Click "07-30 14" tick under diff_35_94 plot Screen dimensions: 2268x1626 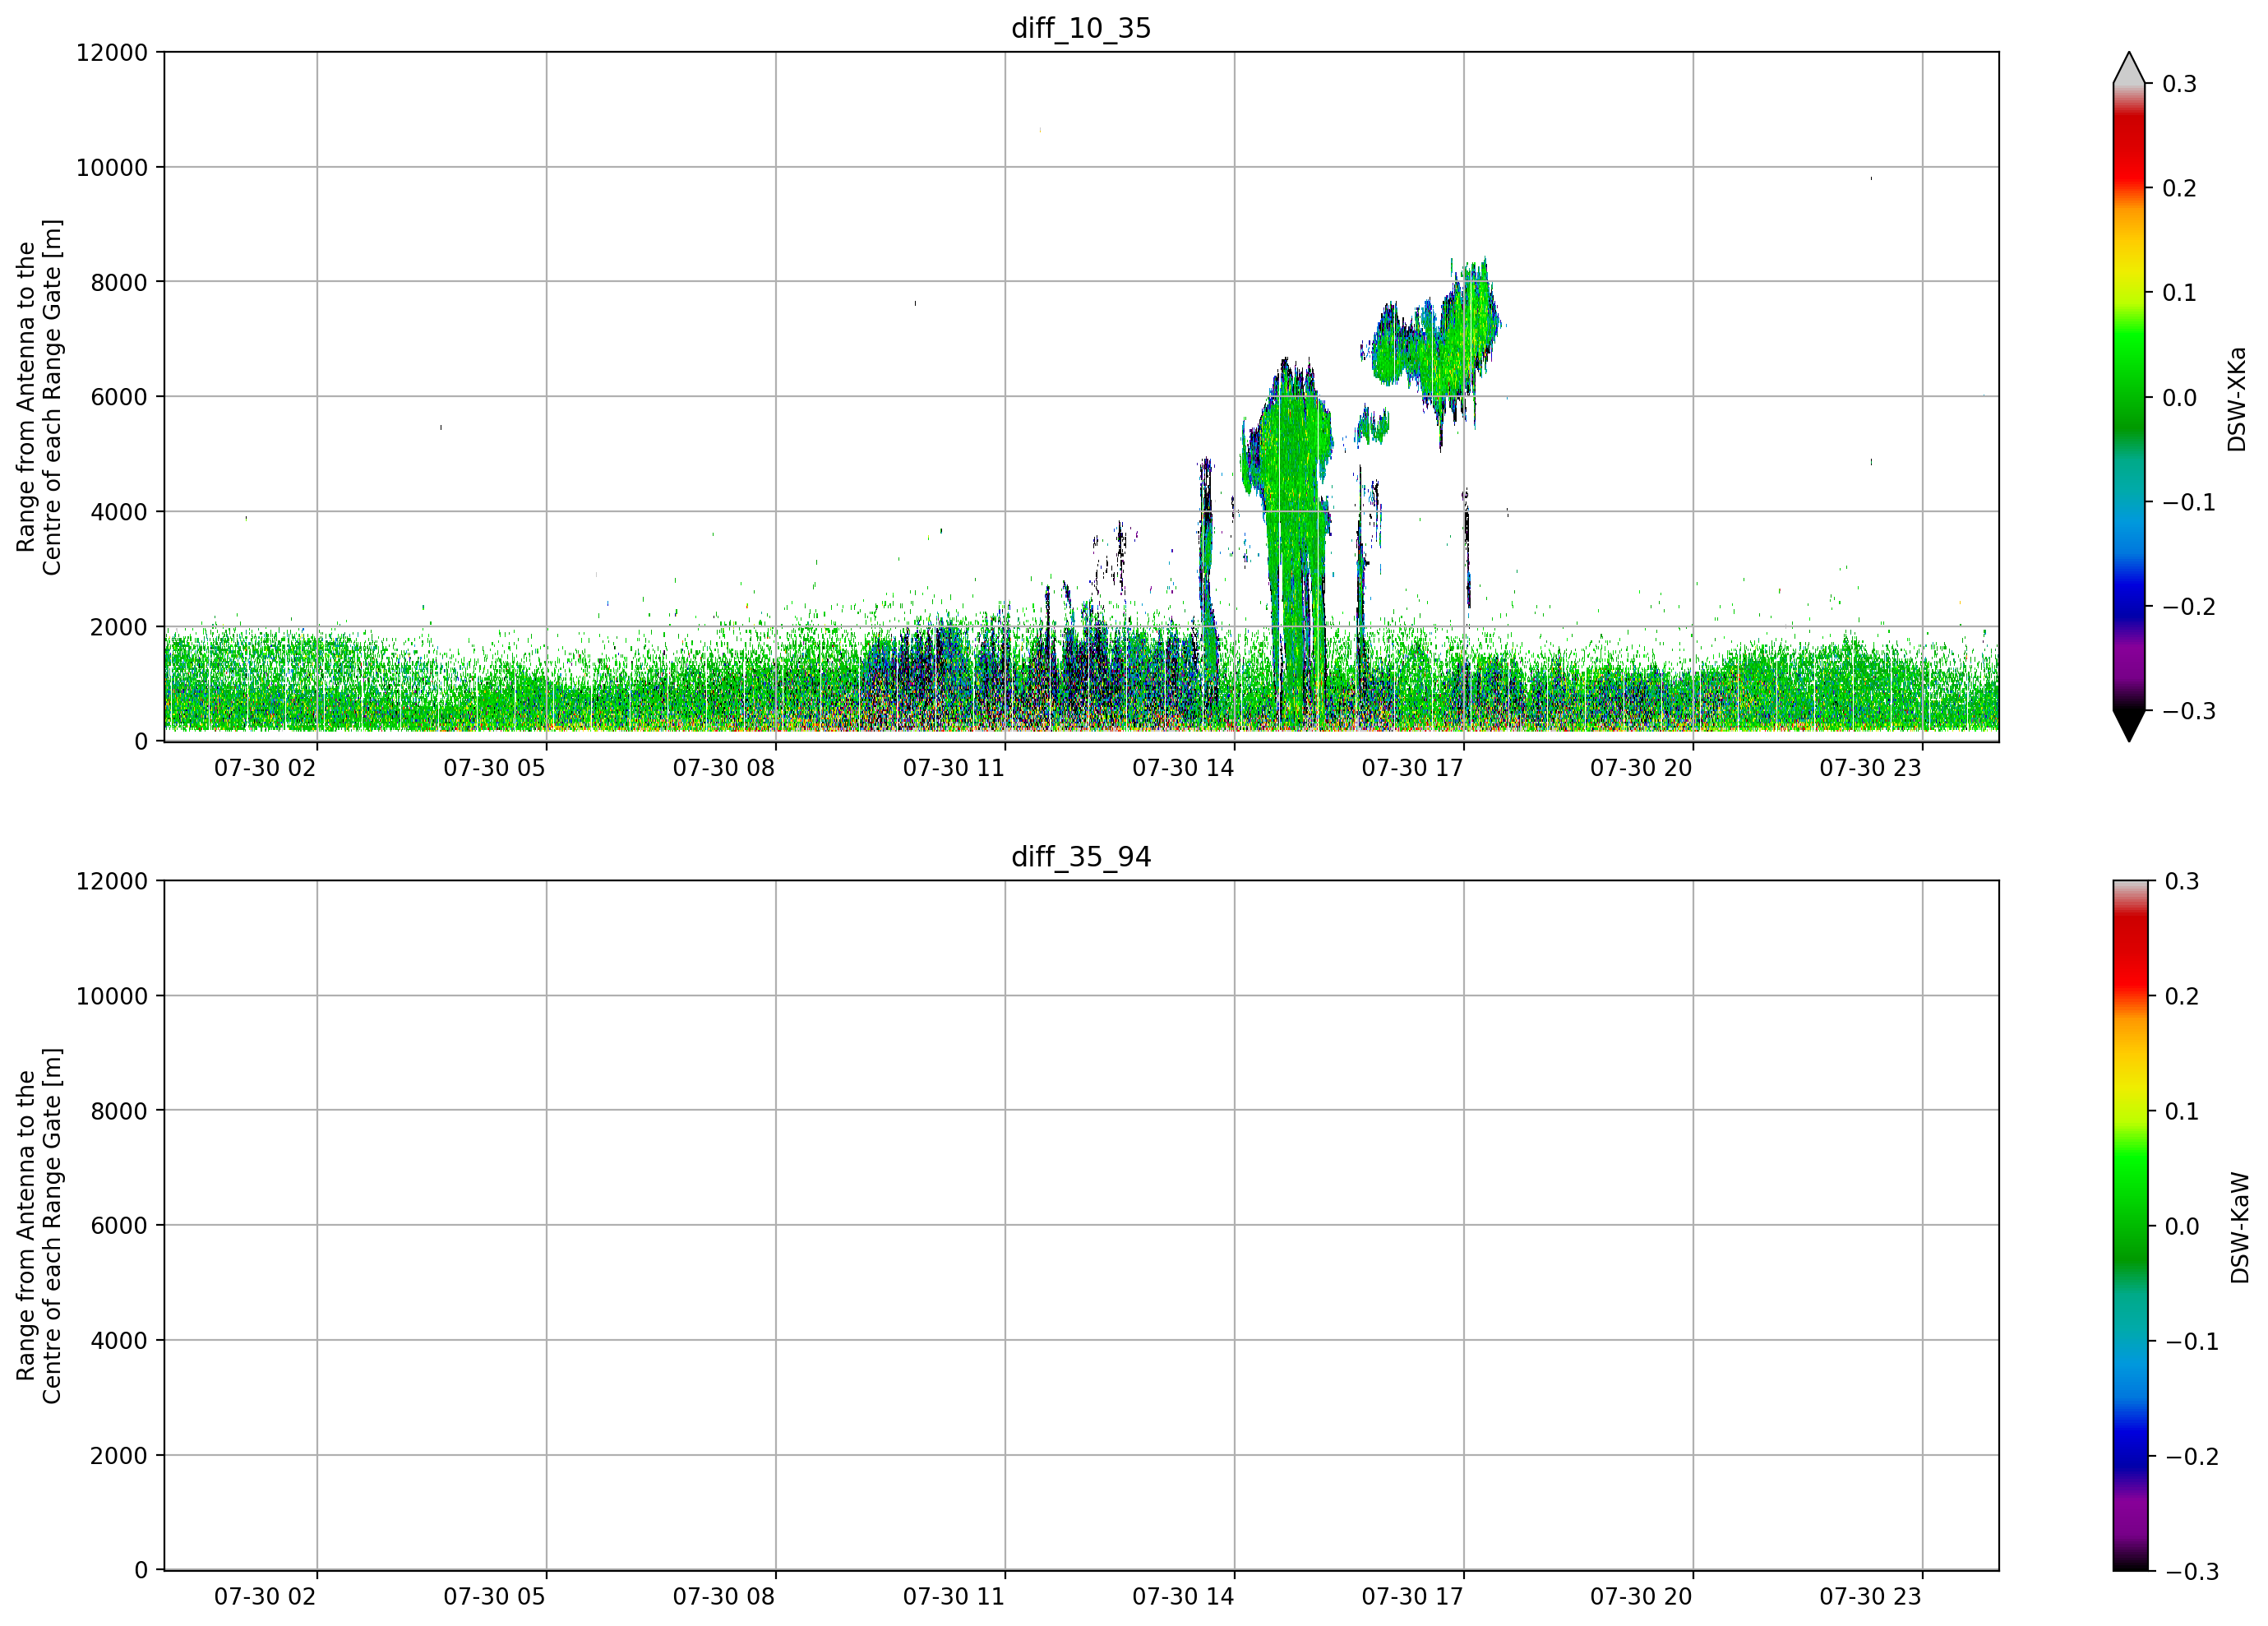click(1183, 1597)
